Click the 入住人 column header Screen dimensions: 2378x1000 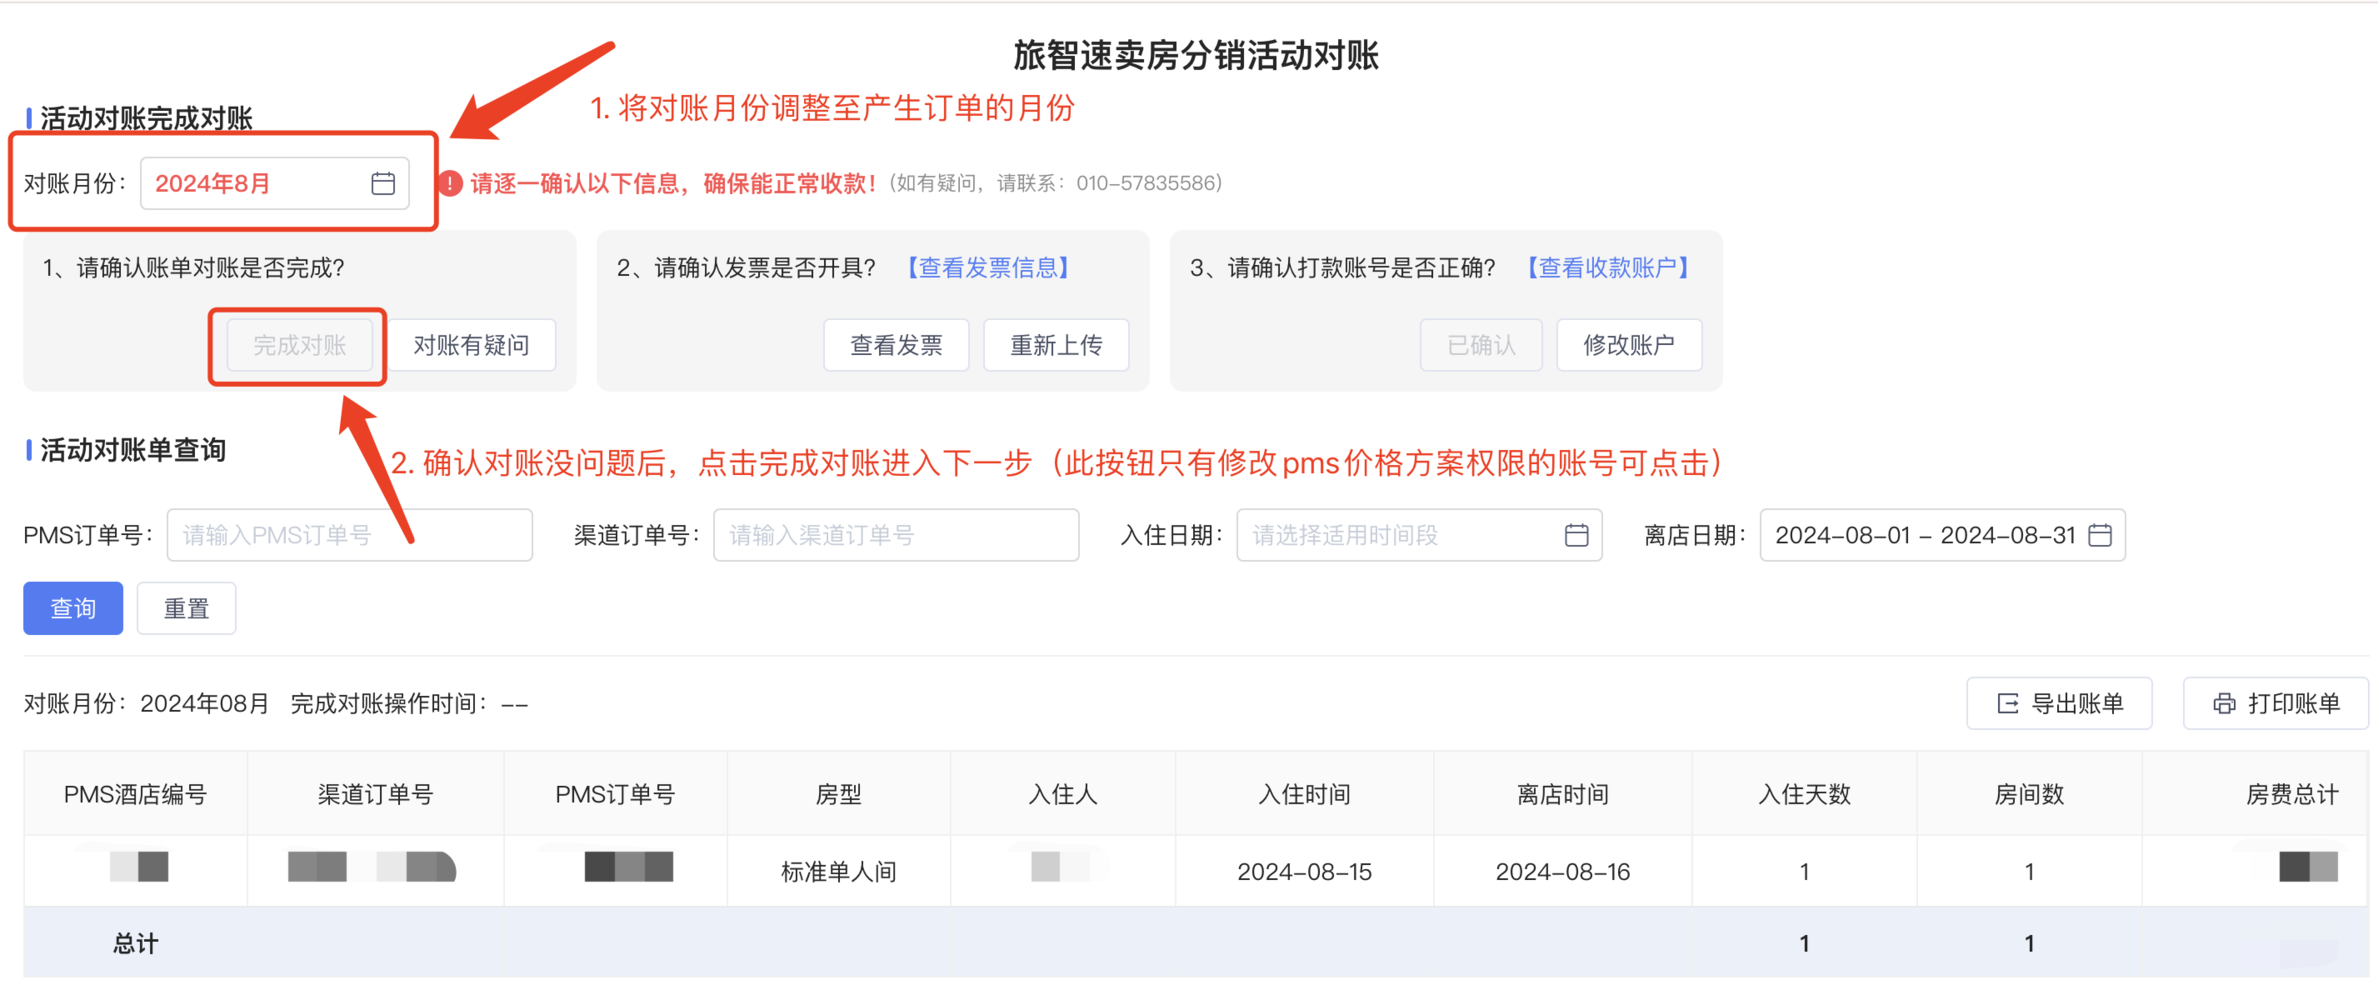[1063, 795]
